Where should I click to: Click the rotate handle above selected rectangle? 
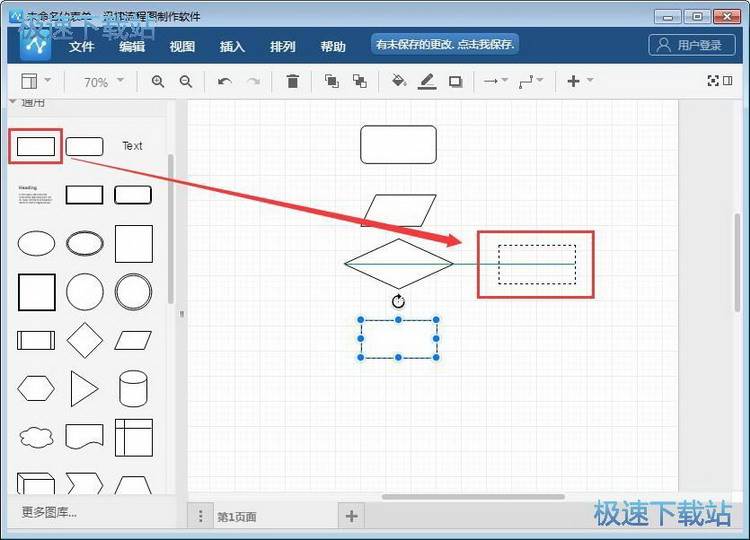point(398,301)
